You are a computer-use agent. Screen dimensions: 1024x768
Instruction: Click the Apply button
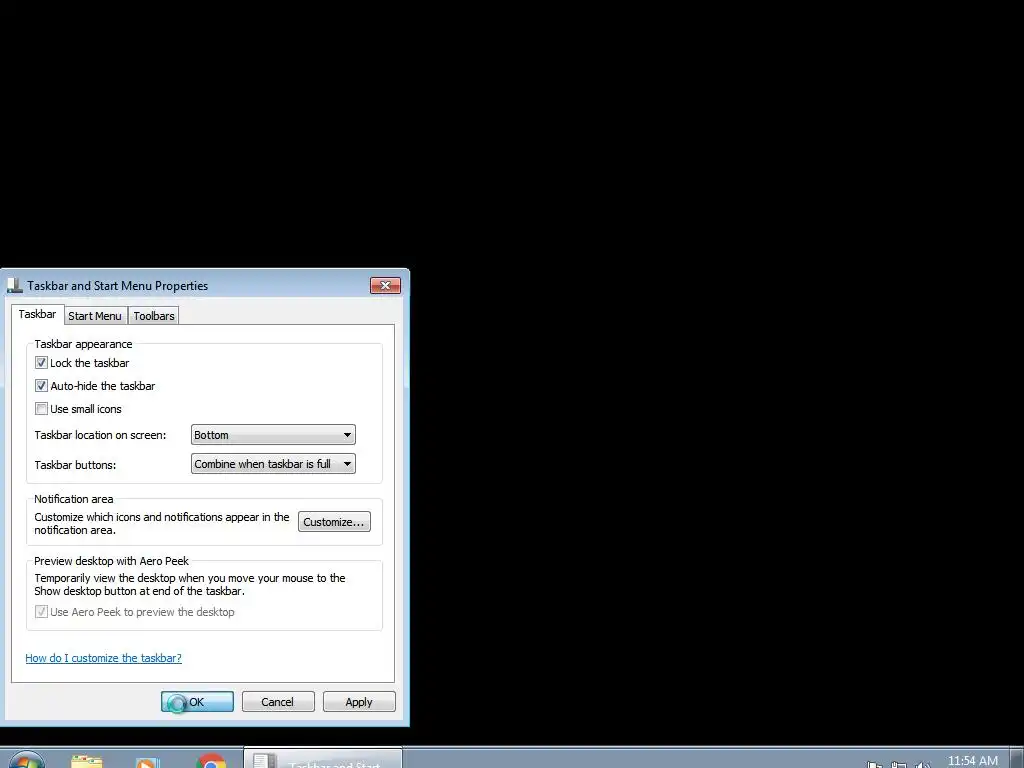click(359, 702)
